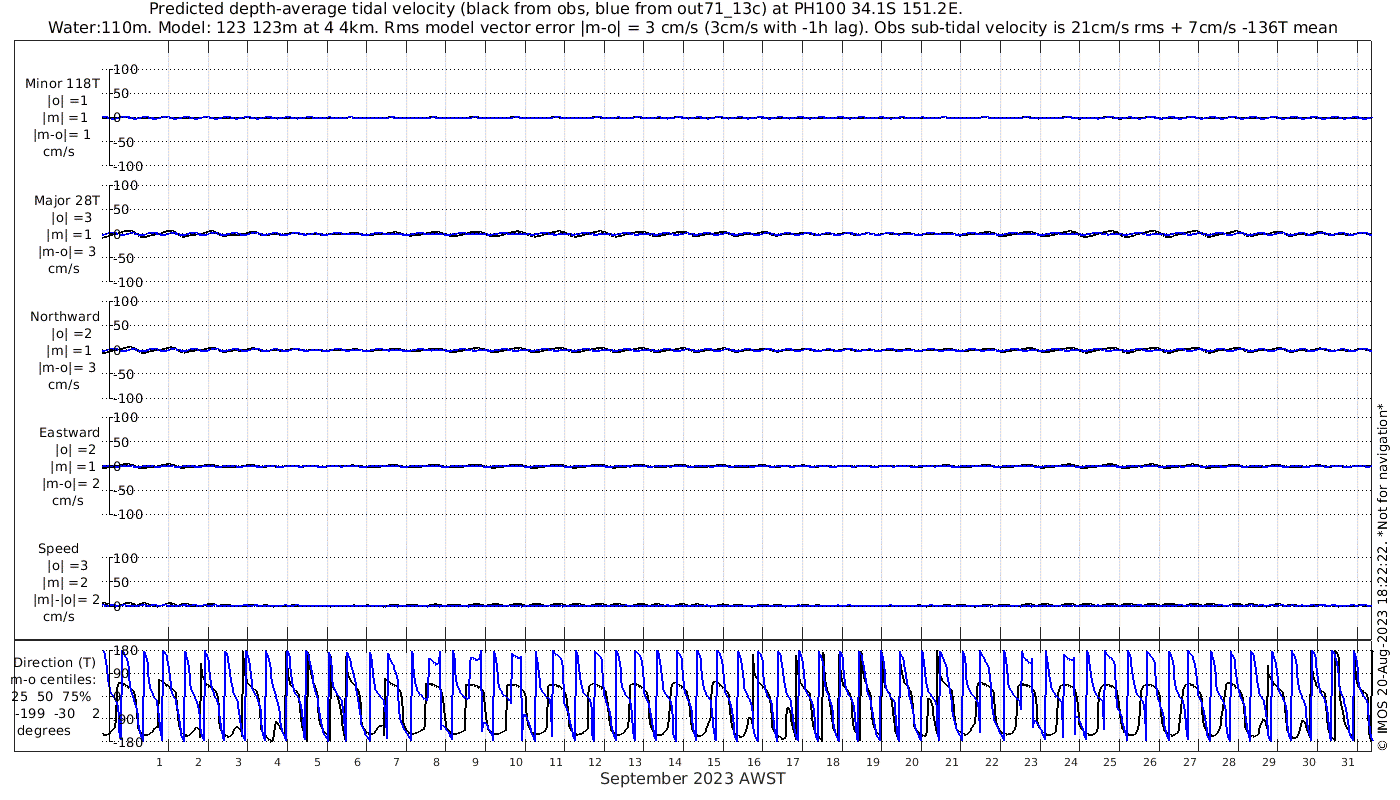This screenshot has width=1400, height=800.
Task: Click day '29' on the date axis
Action: click(x=1269, y=762)
